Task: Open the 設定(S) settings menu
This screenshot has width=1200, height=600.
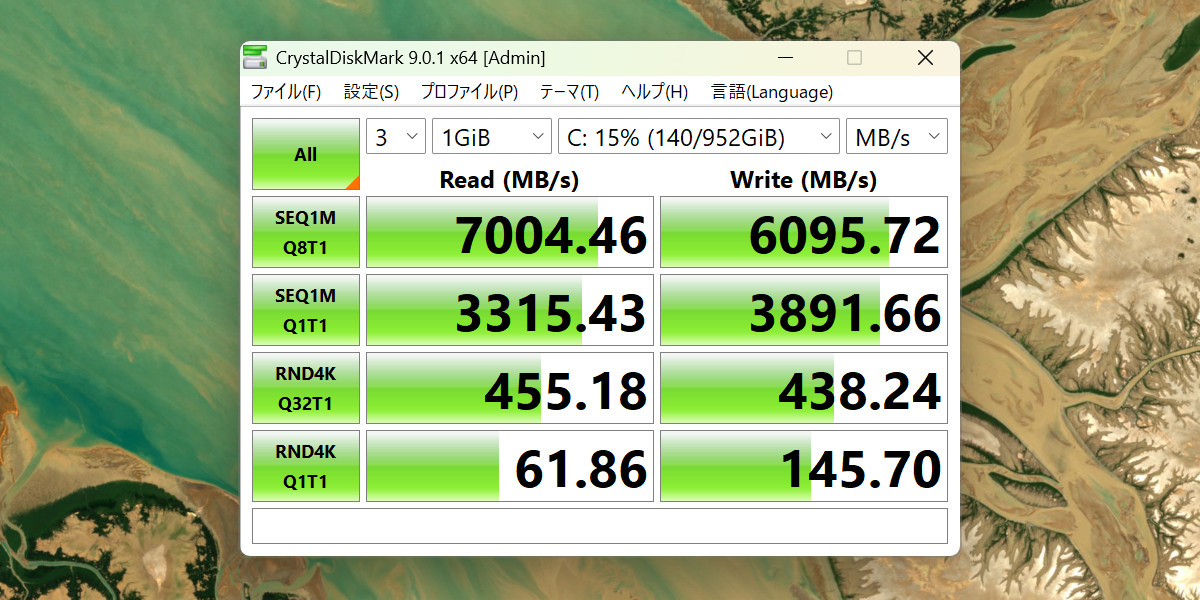Action: coord(371,92)
